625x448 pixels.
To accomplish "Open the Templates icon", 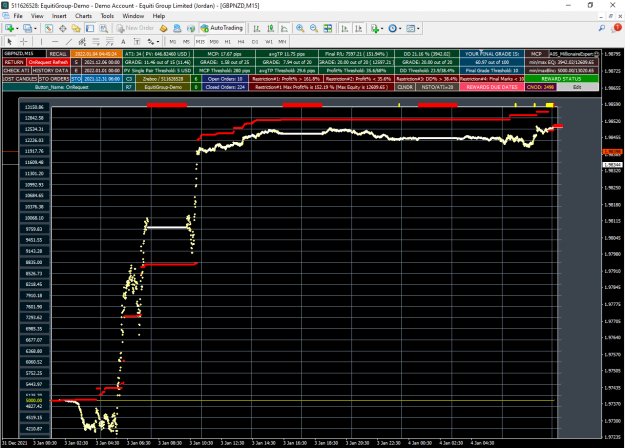I will (411, 28).
